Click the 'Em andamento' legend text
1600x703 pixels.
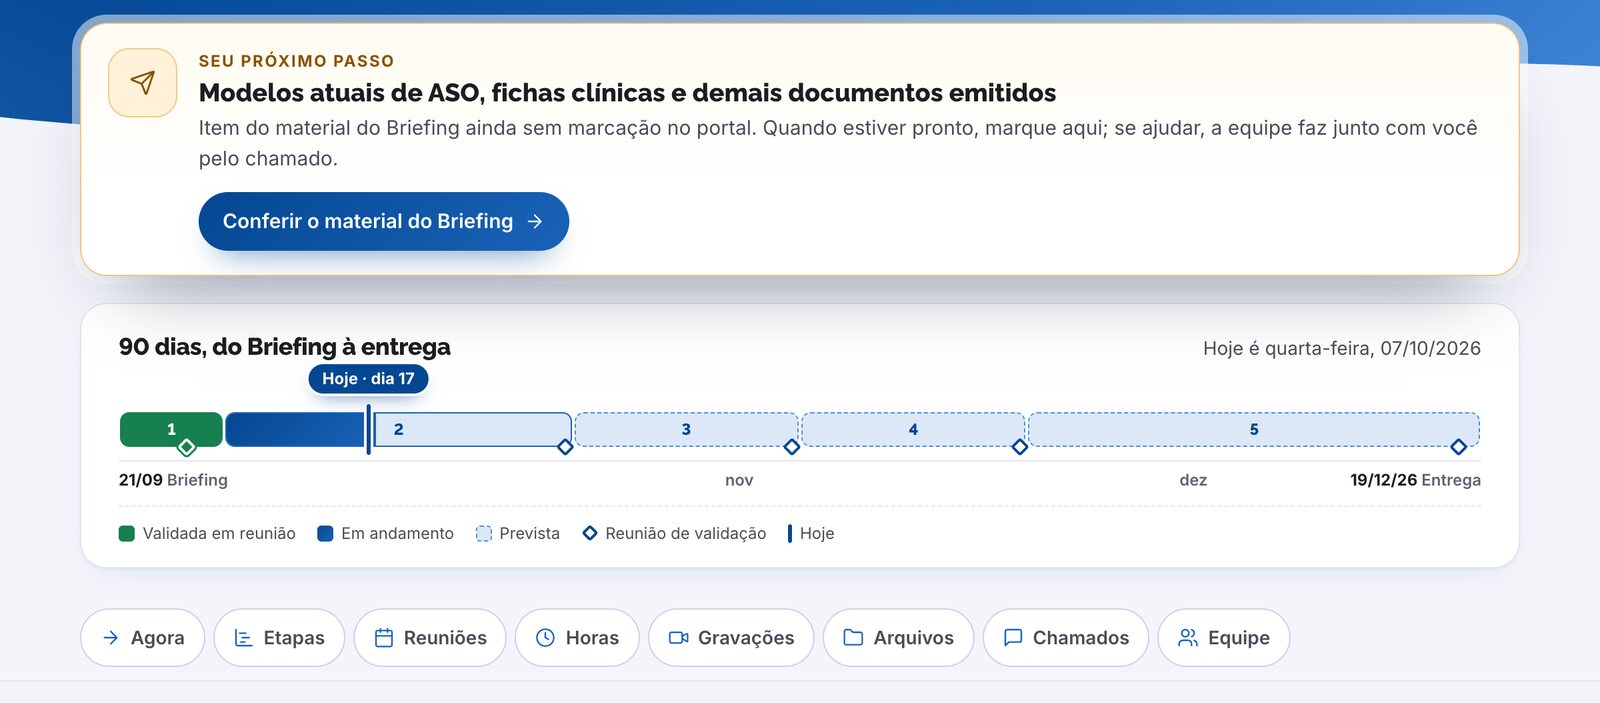point(397,534)
